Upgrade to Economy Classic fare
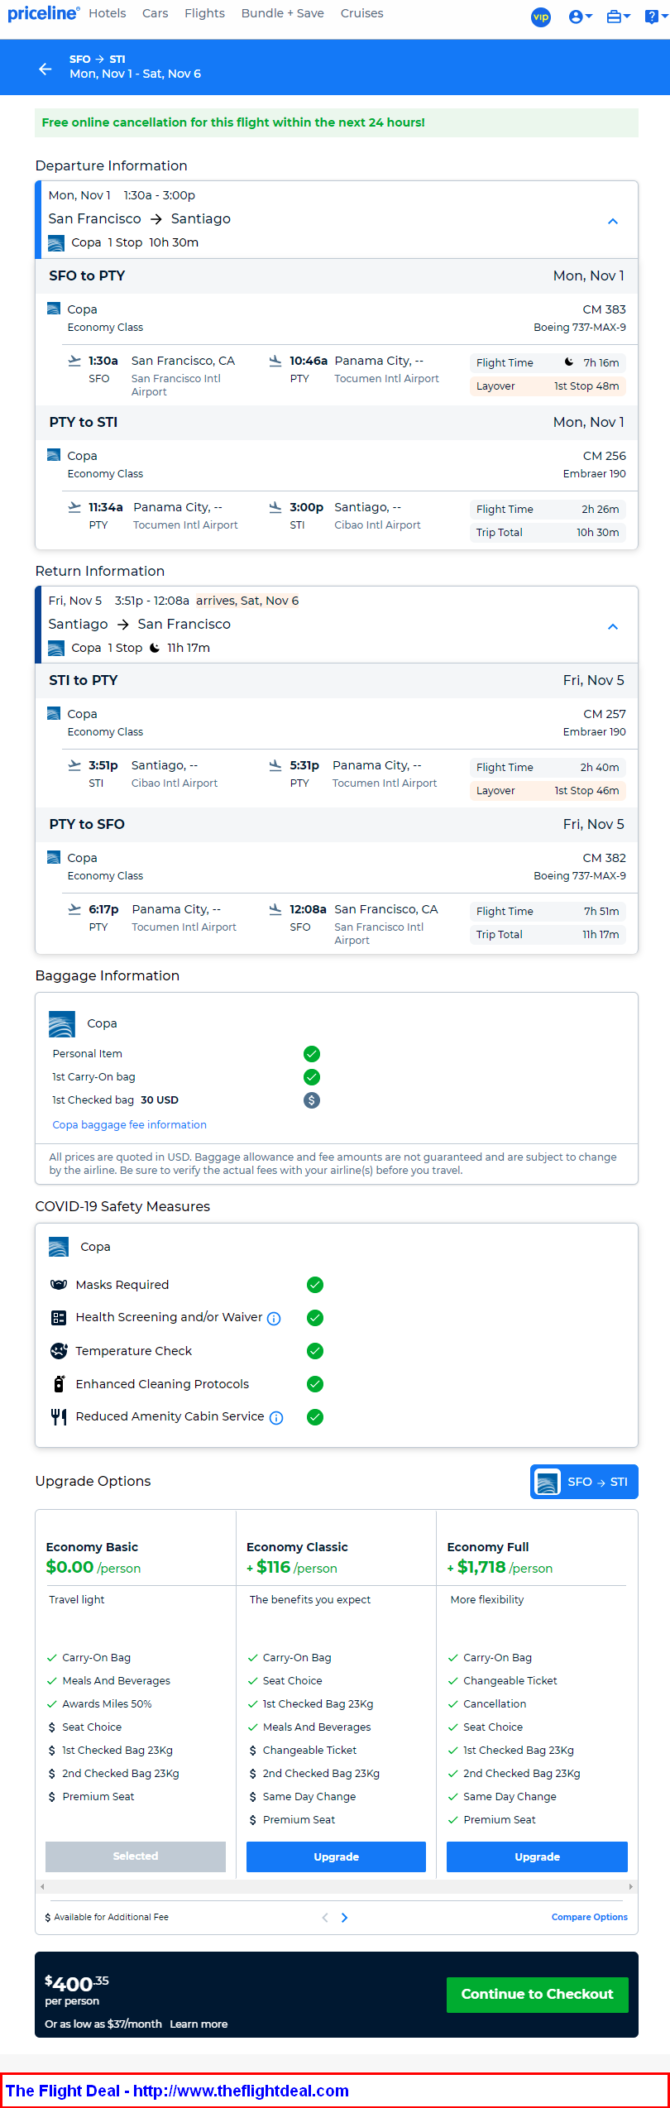 [x=336, y=1857]
